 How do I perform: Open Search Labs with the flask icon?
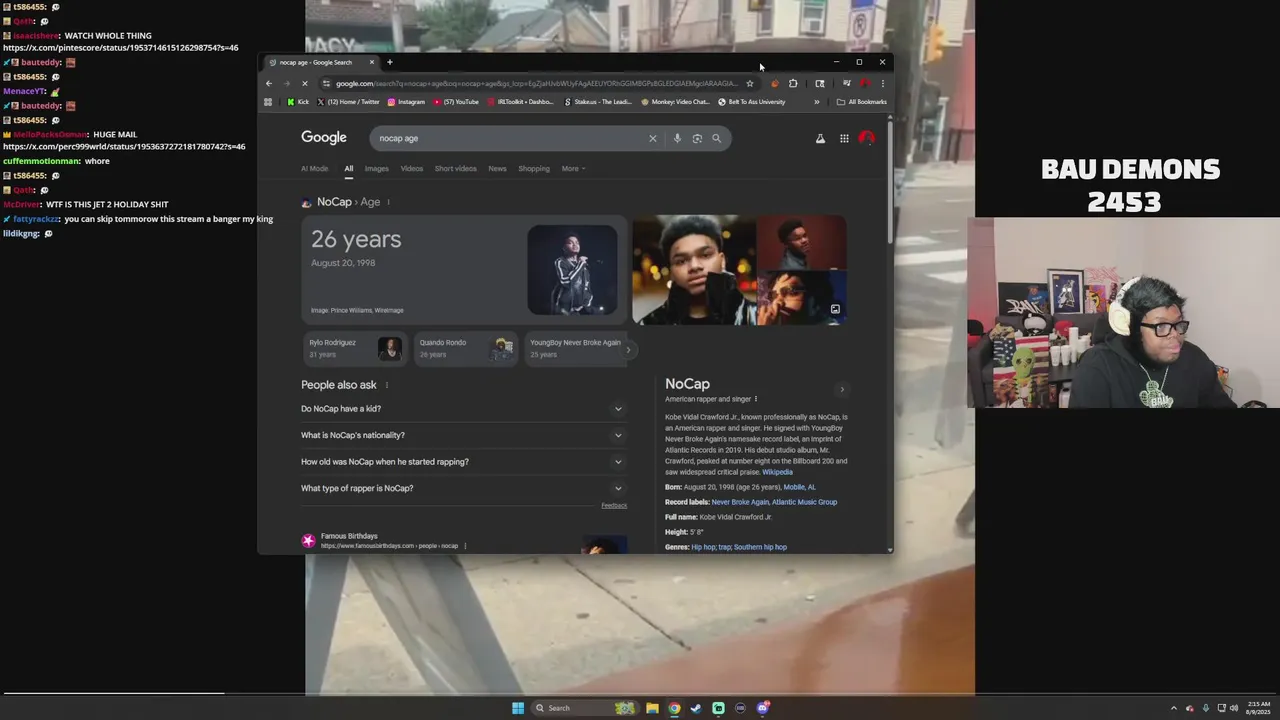(x=820, y=138)
